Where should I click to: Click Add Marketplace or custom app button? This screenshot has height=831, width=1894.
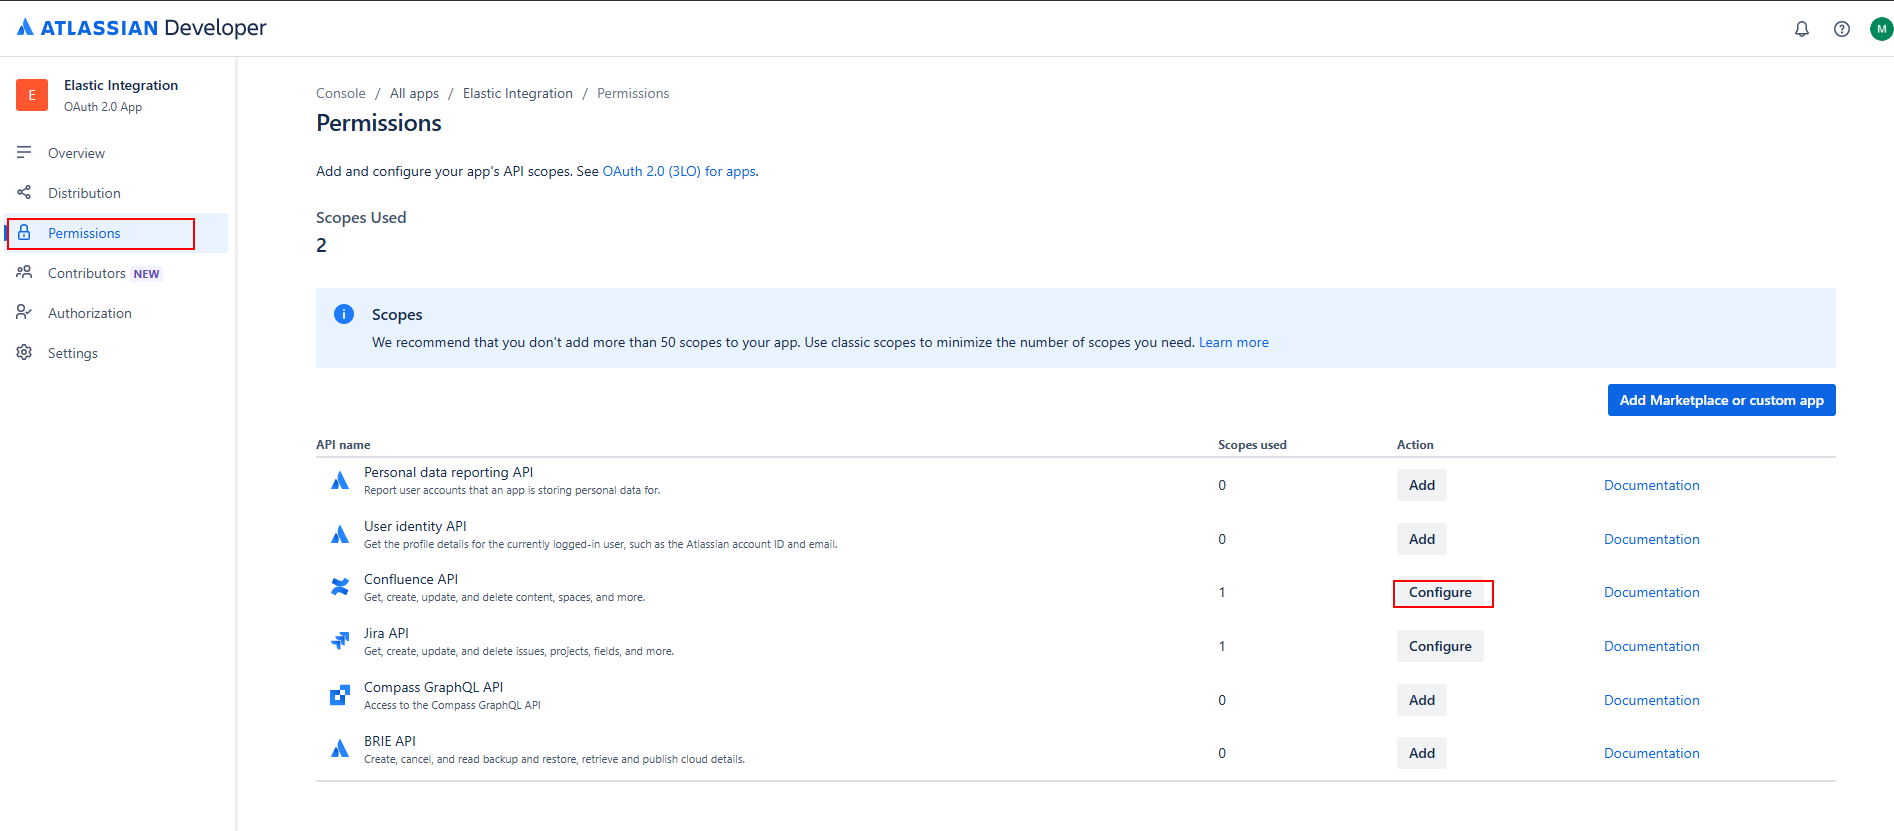1722,400
